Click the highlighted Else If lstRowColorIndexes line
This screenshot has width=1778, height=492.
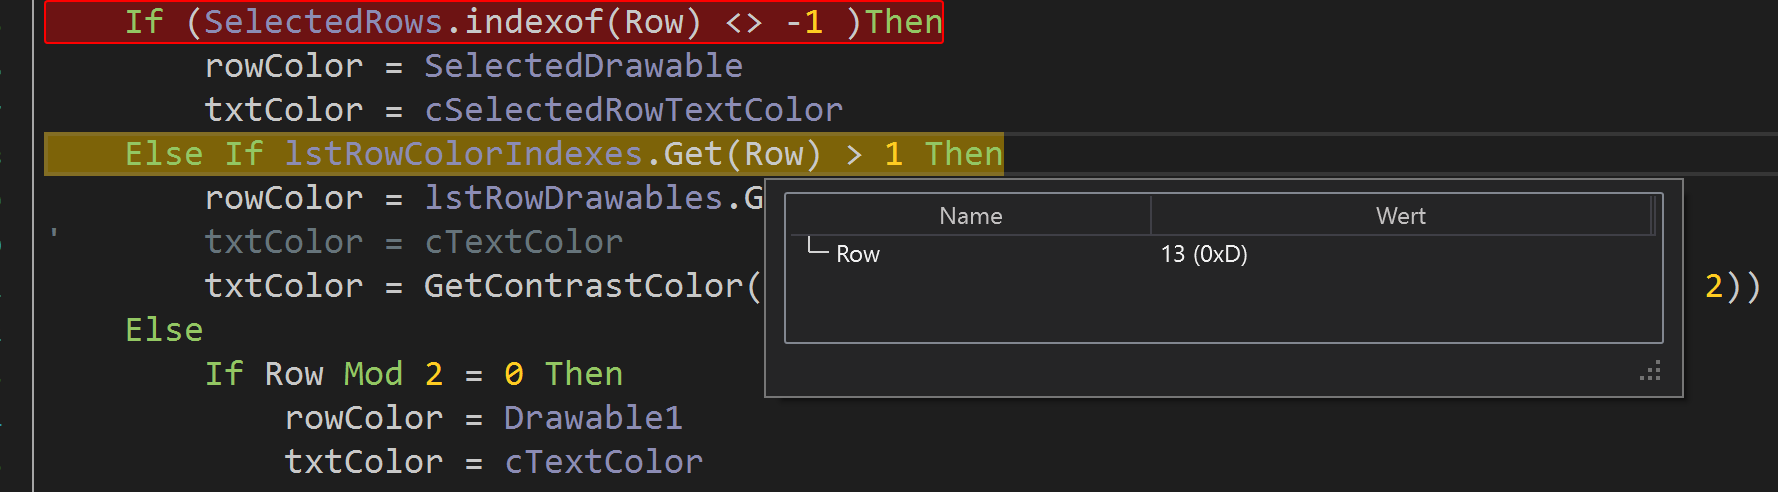pyautogui.click(x=524, y=154)
